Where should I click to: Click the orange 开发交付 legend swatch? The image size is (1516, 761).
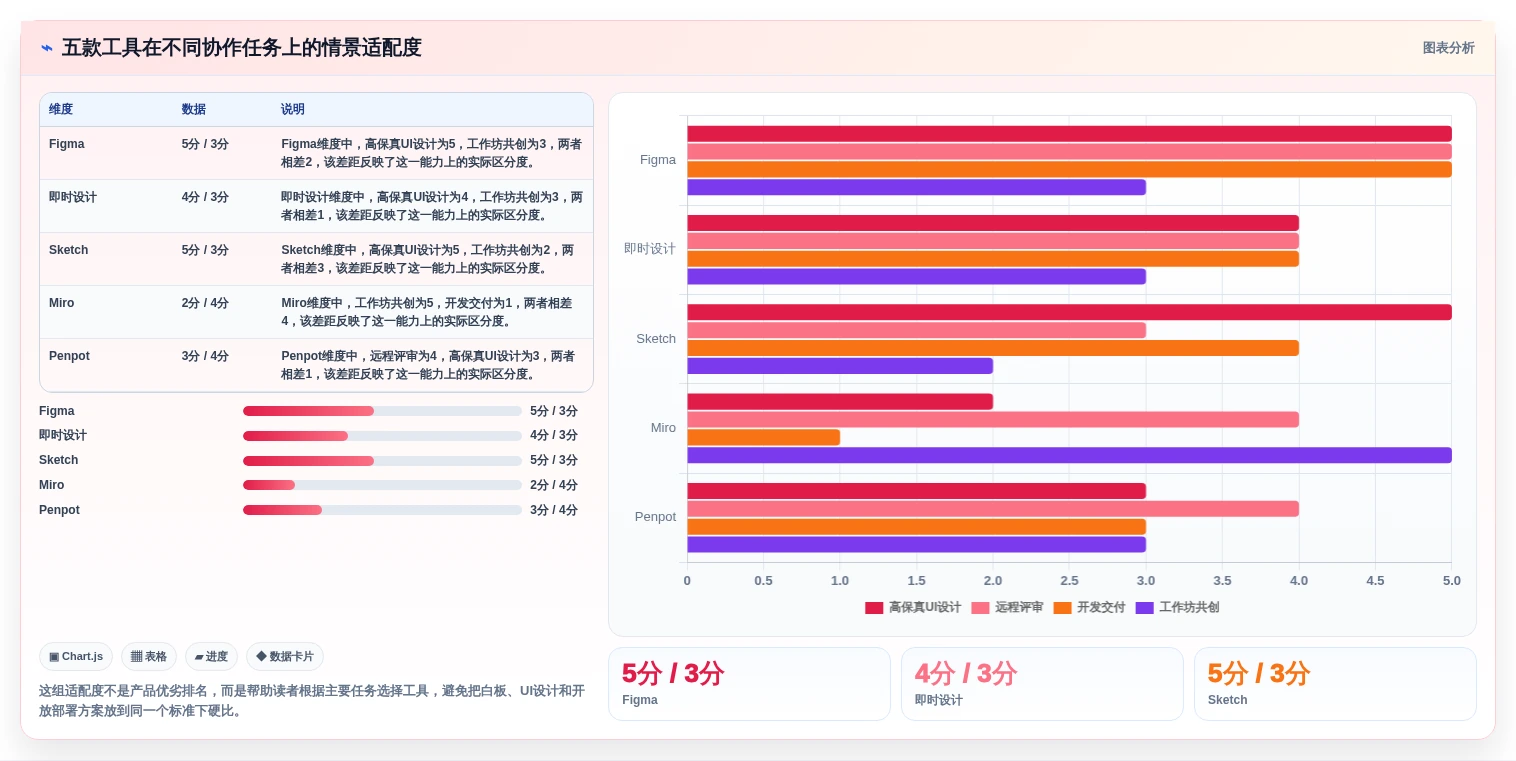[1062, 608]
